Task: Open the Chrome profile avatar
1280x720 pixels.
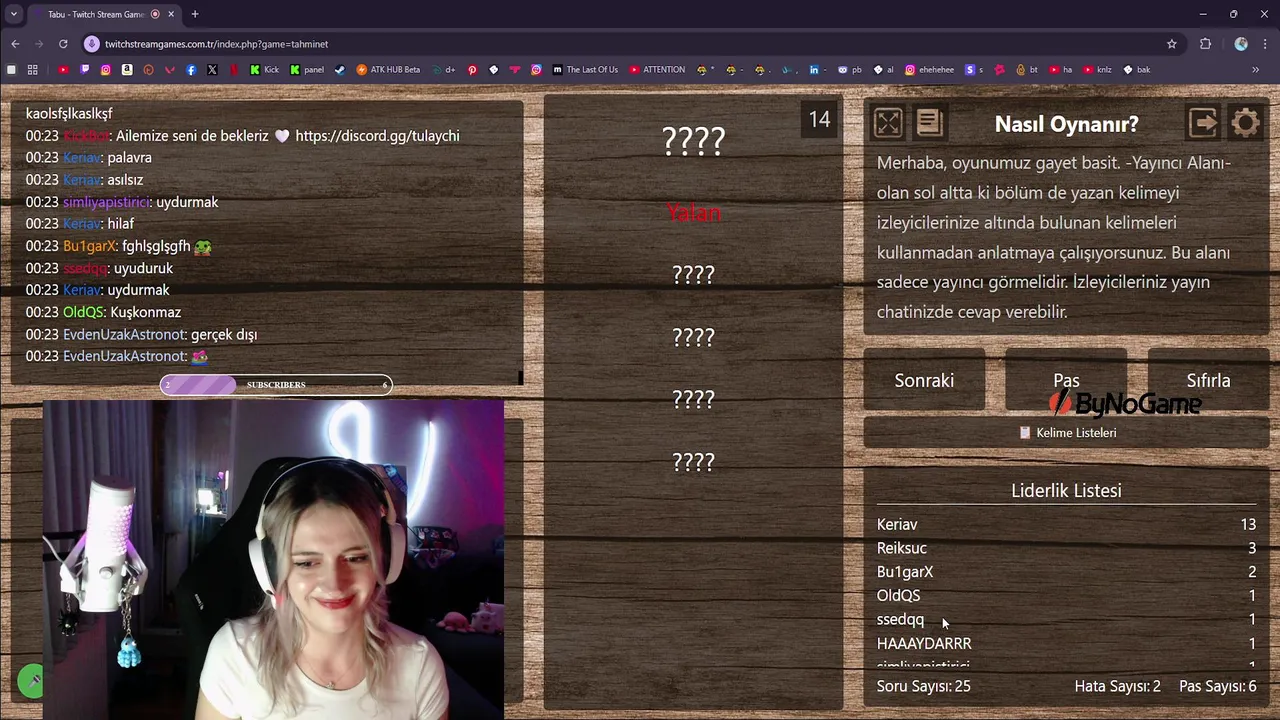Action: [x=1241, y=44]
